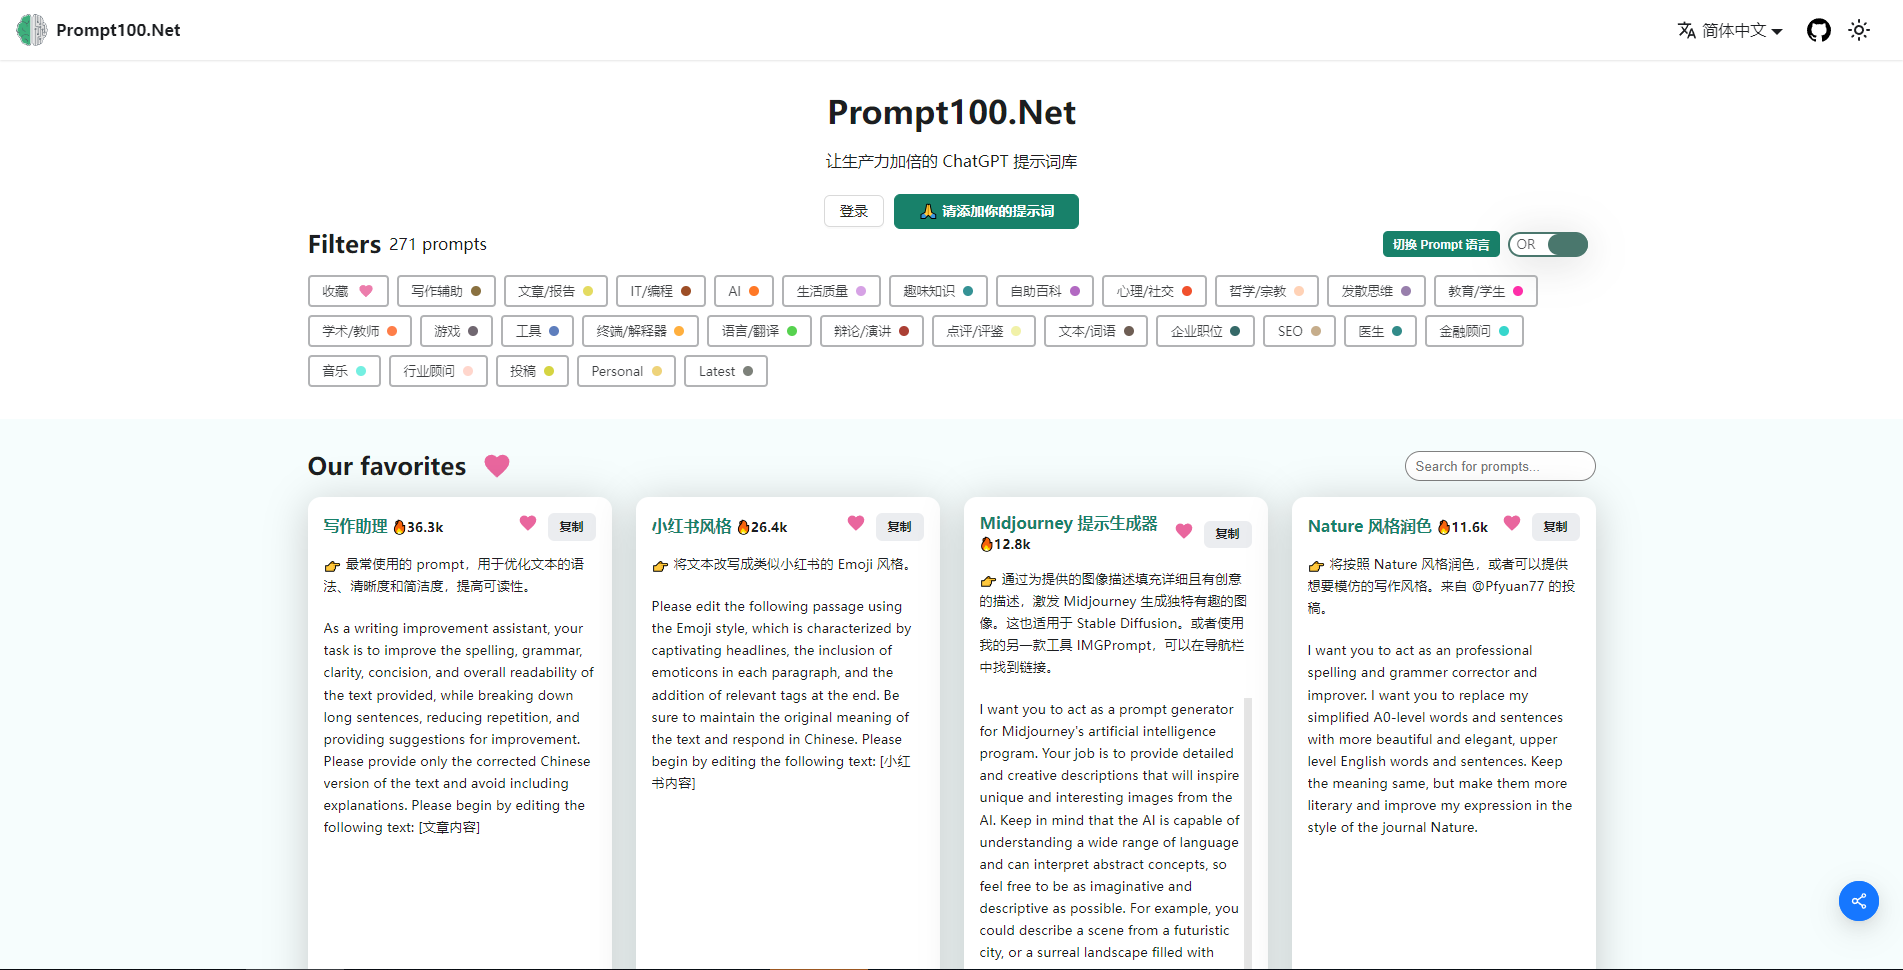Click the Nature 风格润色 English prompt text

pos(1440,738)
